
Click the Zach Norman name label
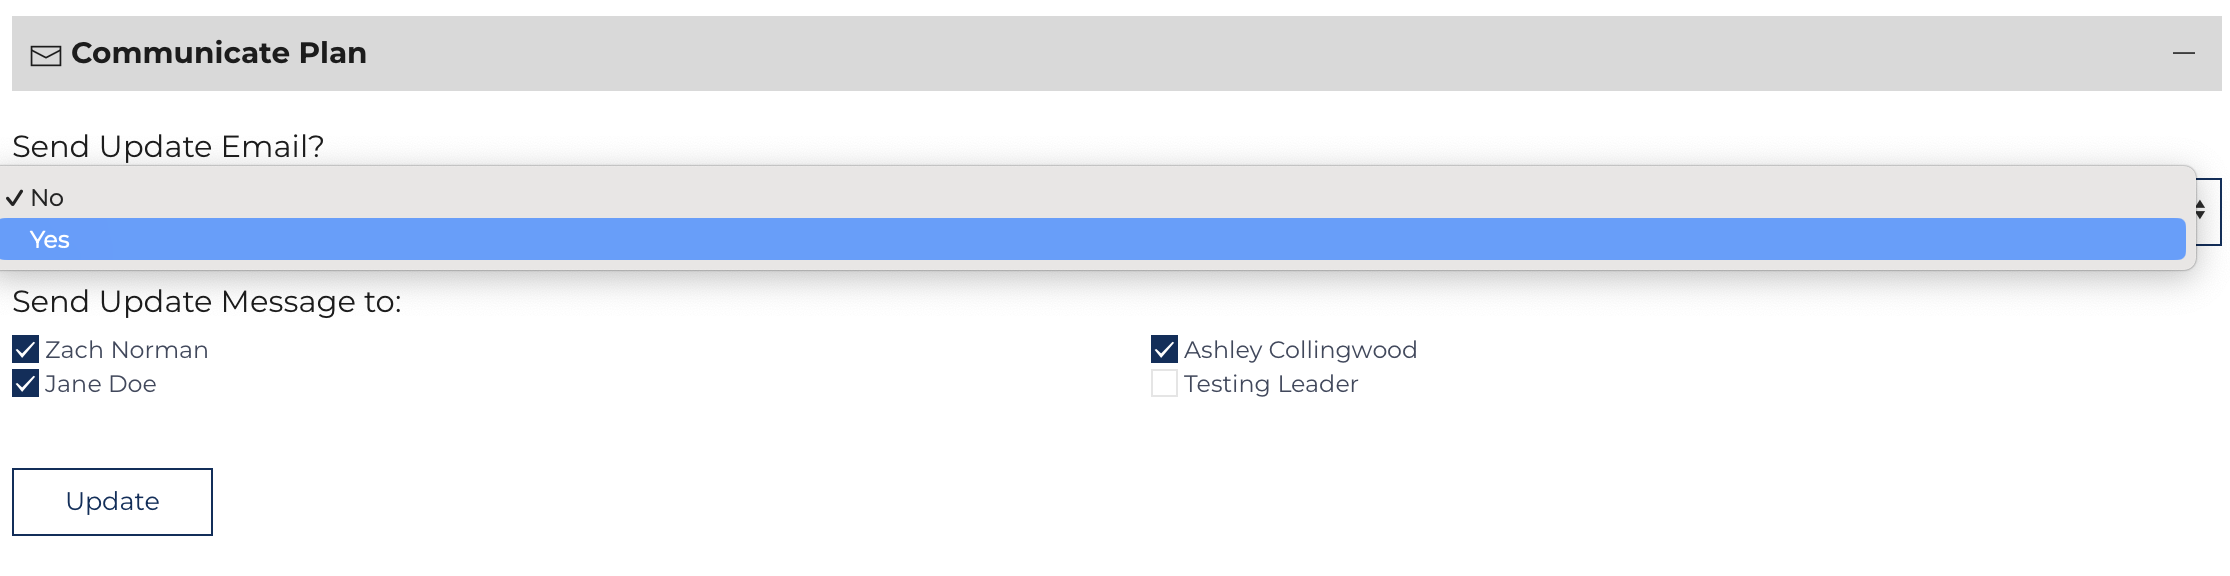[127, 350]
